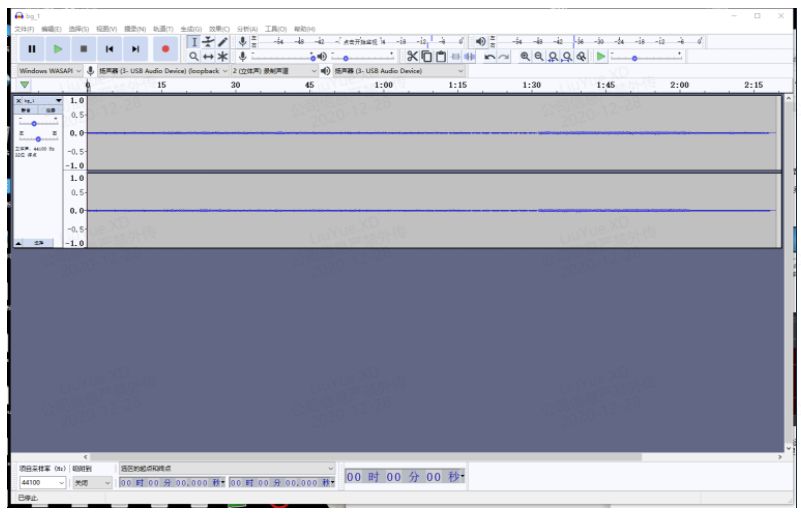Click the track Select button at panel bottom

pos(39,243)
